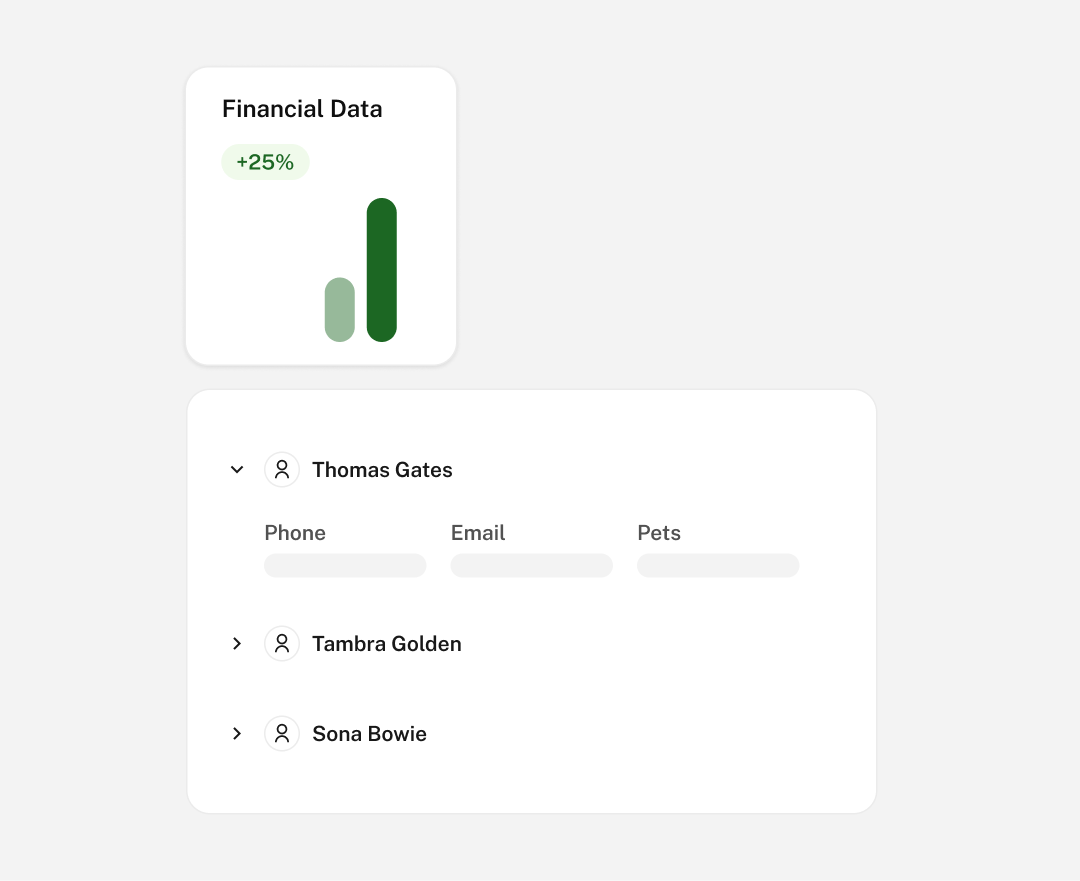Screen dimensions: 1080x881
Task: Click Thomas Gates' avatar icon
Action: pos(282,469)
